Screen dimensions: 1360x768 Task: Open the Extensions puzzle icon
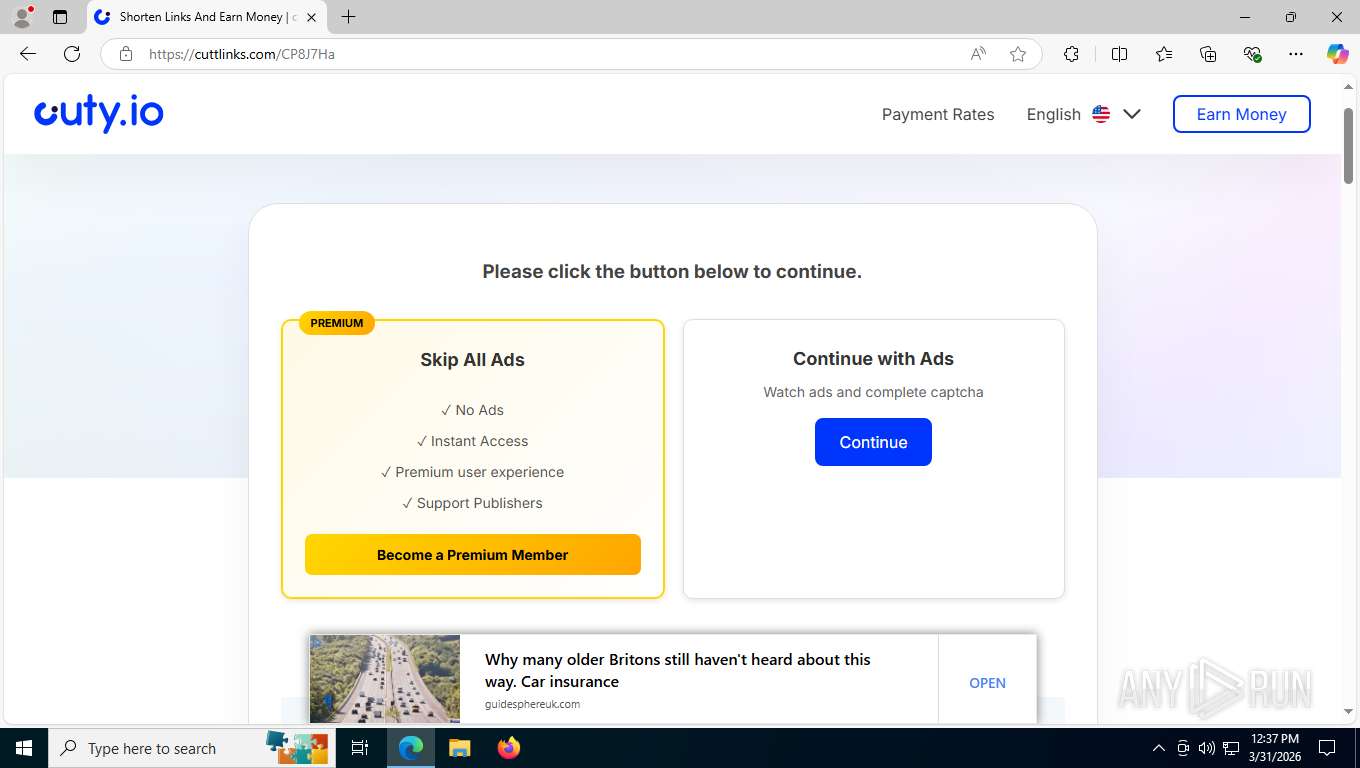(1071, 54)
